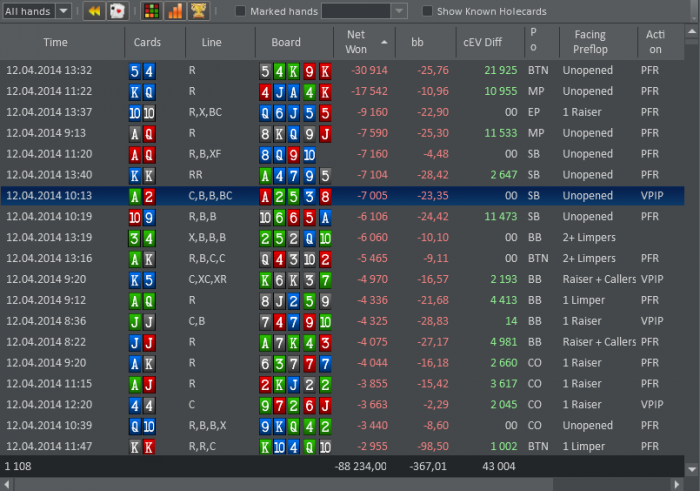Click the C,XC,XR line cell
700x491 pixels.
pyautogui.click(x=208, y=279)
